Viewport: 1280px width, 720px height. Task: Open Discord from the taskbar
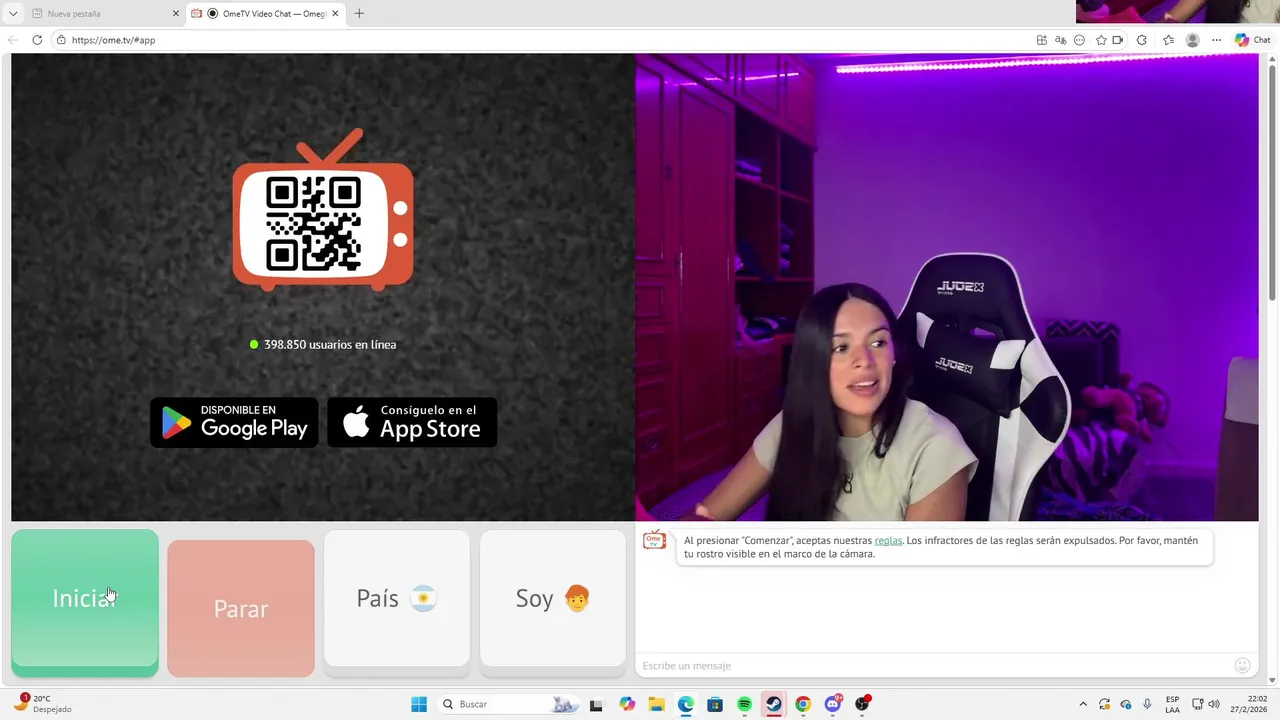pyautogui.click(x=833, y=704)
